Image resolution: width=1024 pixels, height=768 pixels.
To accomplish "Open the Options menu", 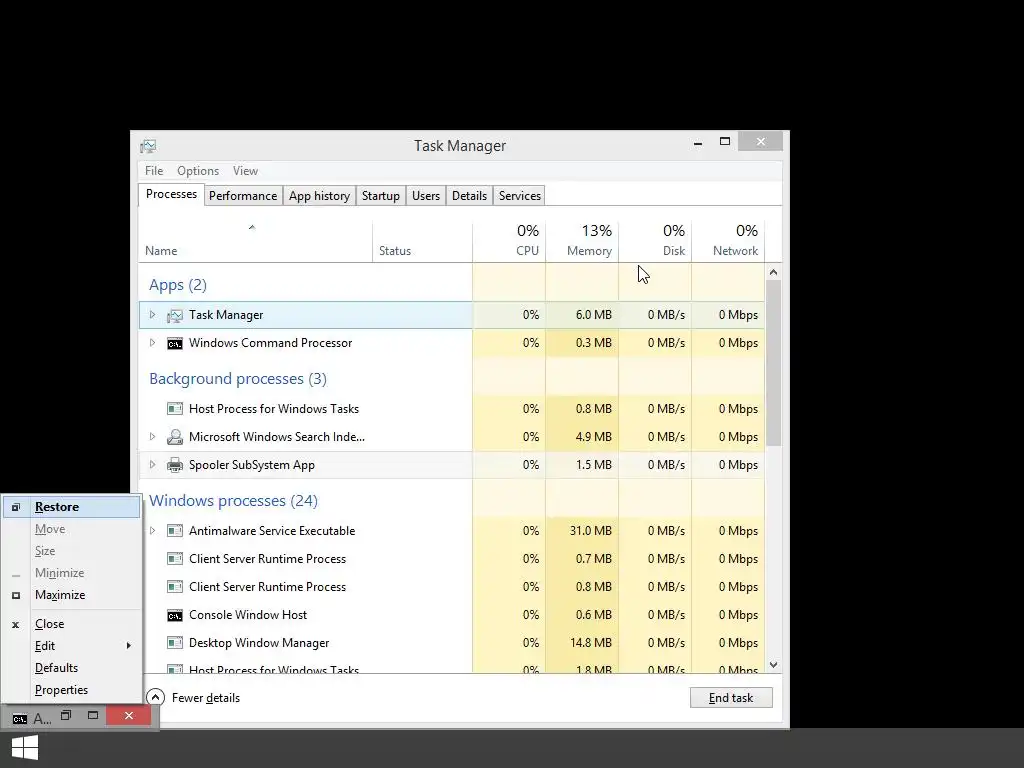I will click(198, 171).
